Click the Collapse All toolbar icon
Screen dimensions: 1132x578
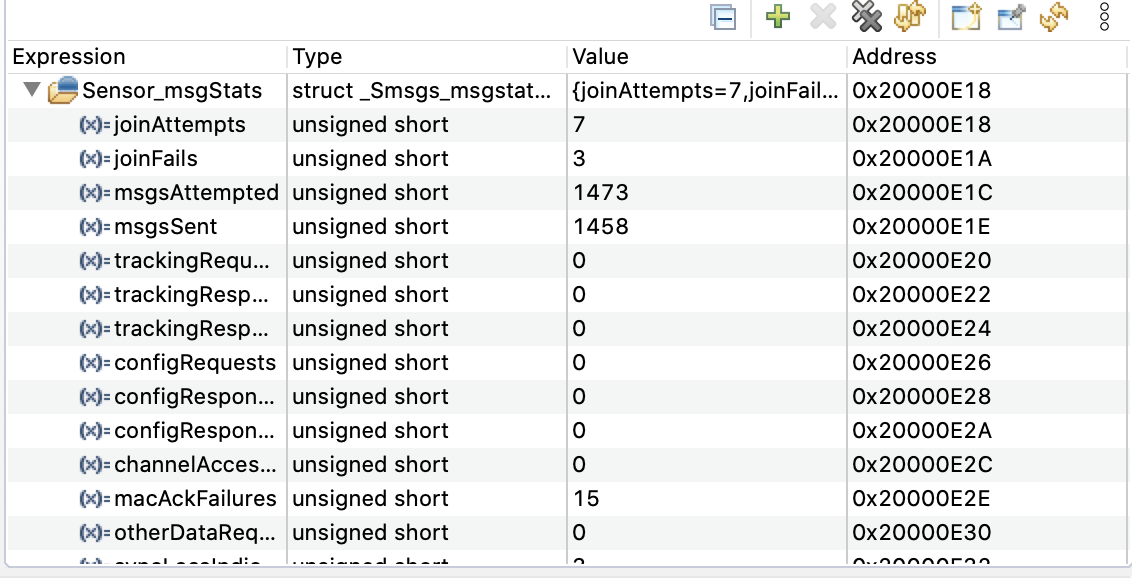[723, 19]
